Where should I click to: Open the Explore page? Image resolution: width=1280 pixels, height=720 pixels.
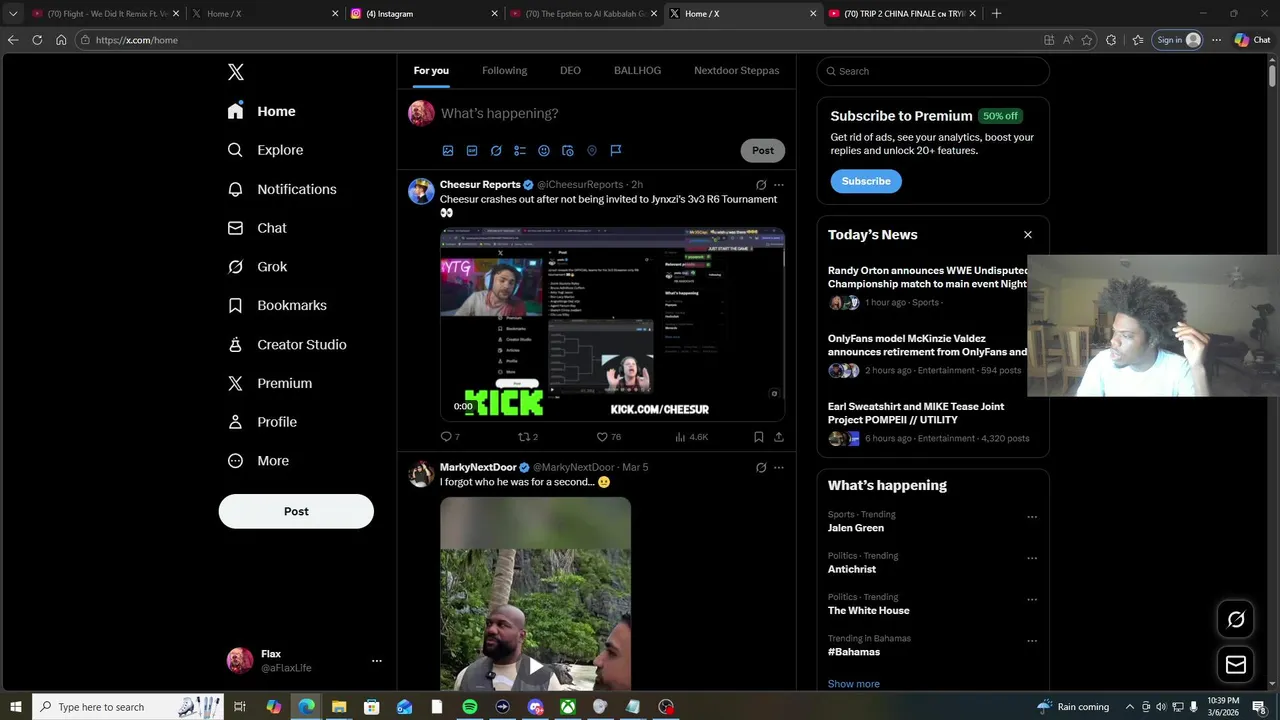pyautogui.click(x=265, y=150)
